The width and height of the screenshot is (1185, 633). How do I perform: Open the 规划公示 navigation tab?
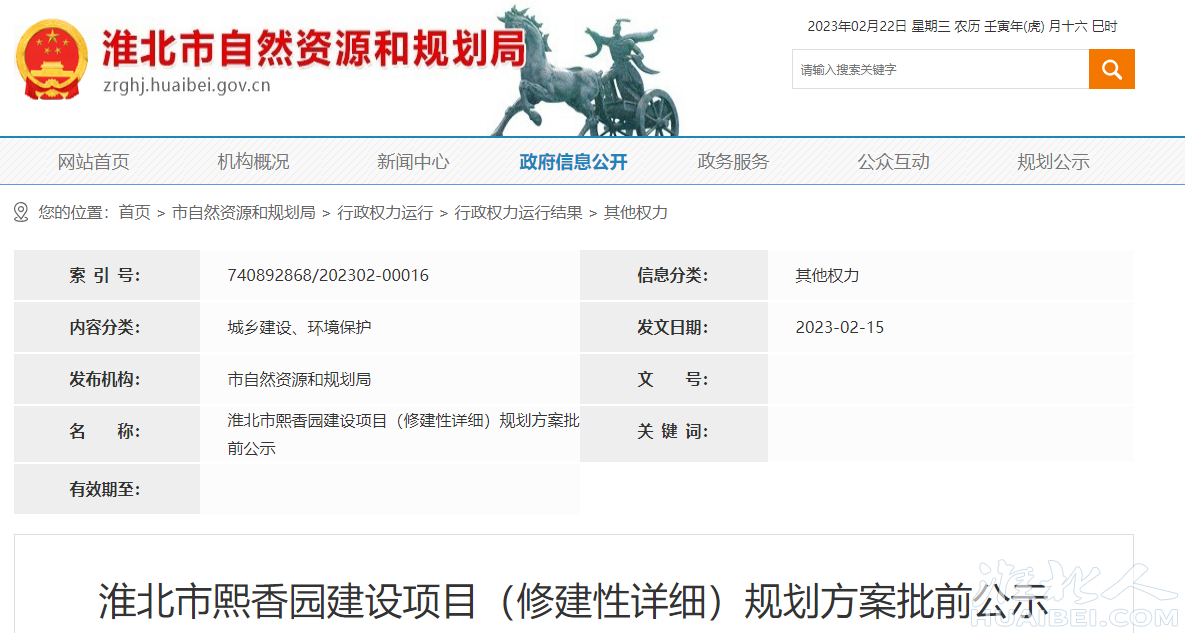pyautogui.click(x=1053, y=162)
